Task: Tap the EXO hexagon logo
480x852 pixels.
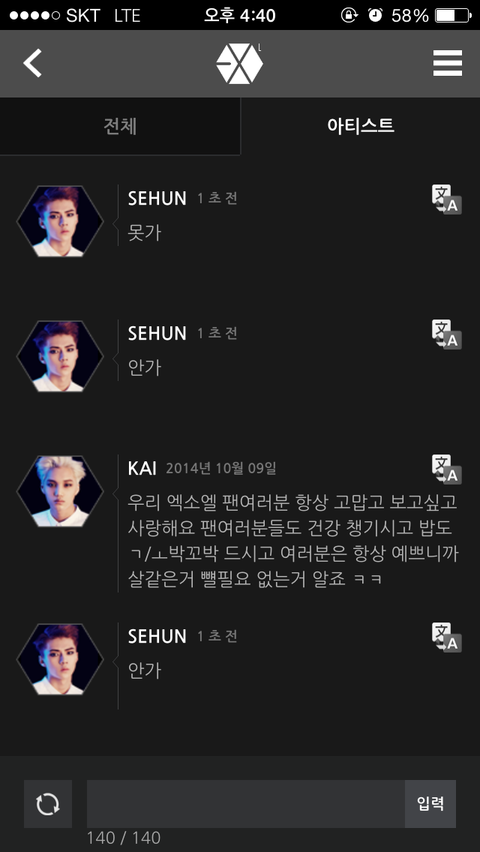Action: tap(239, 64)
